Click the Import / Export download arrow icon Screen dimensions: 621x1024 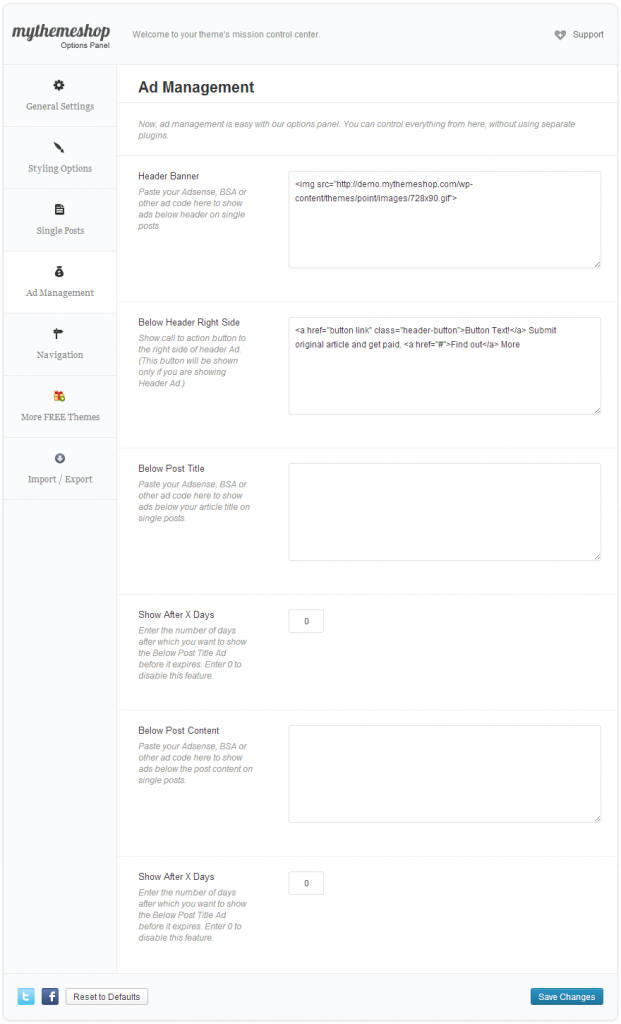(58, 457)
